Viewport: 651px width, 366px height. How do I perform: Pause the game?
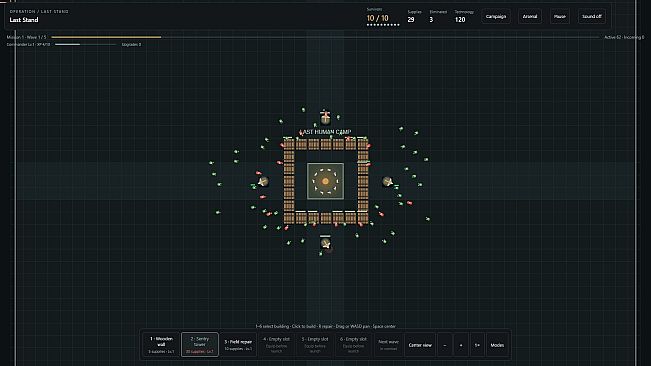coord(560,17)
